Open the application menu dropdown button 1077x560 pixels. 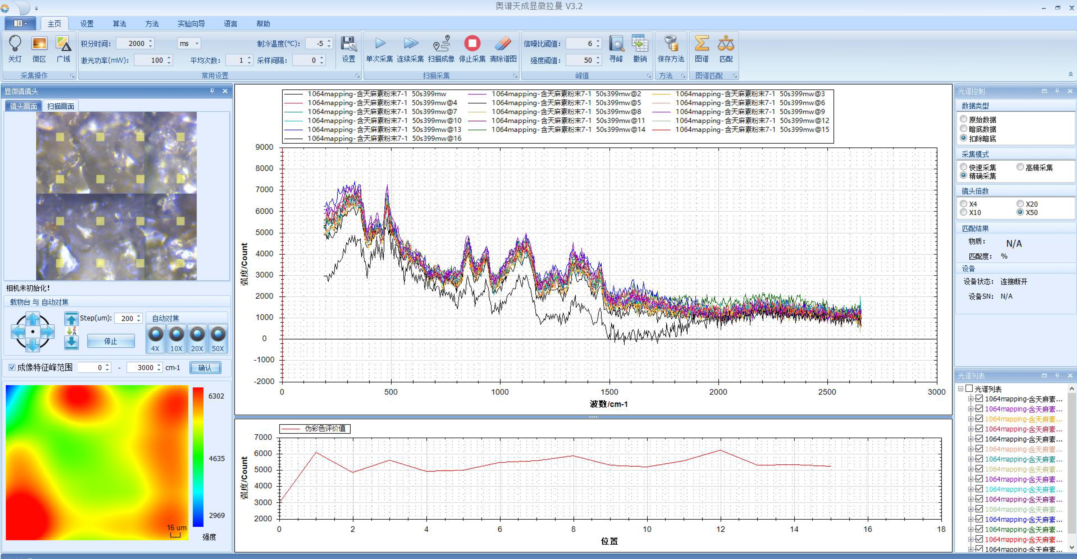pos(19,23)
